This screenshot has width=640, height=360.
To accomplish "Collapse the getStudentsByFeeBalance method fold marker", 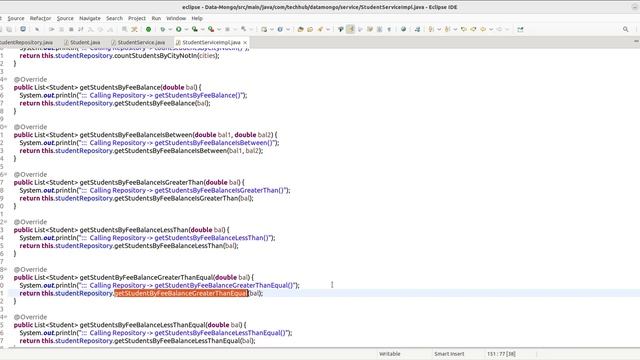I will click(x=5, y=79).
